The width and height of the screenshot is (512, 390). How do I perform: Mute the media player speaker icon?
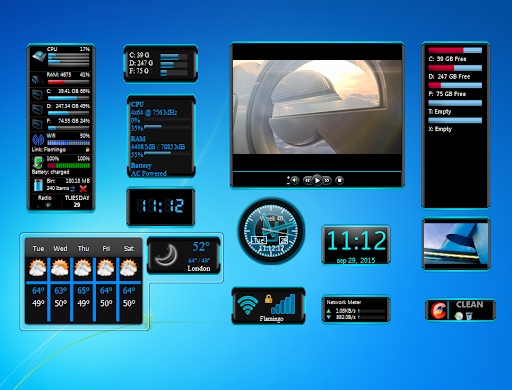[x=295, y=180]
